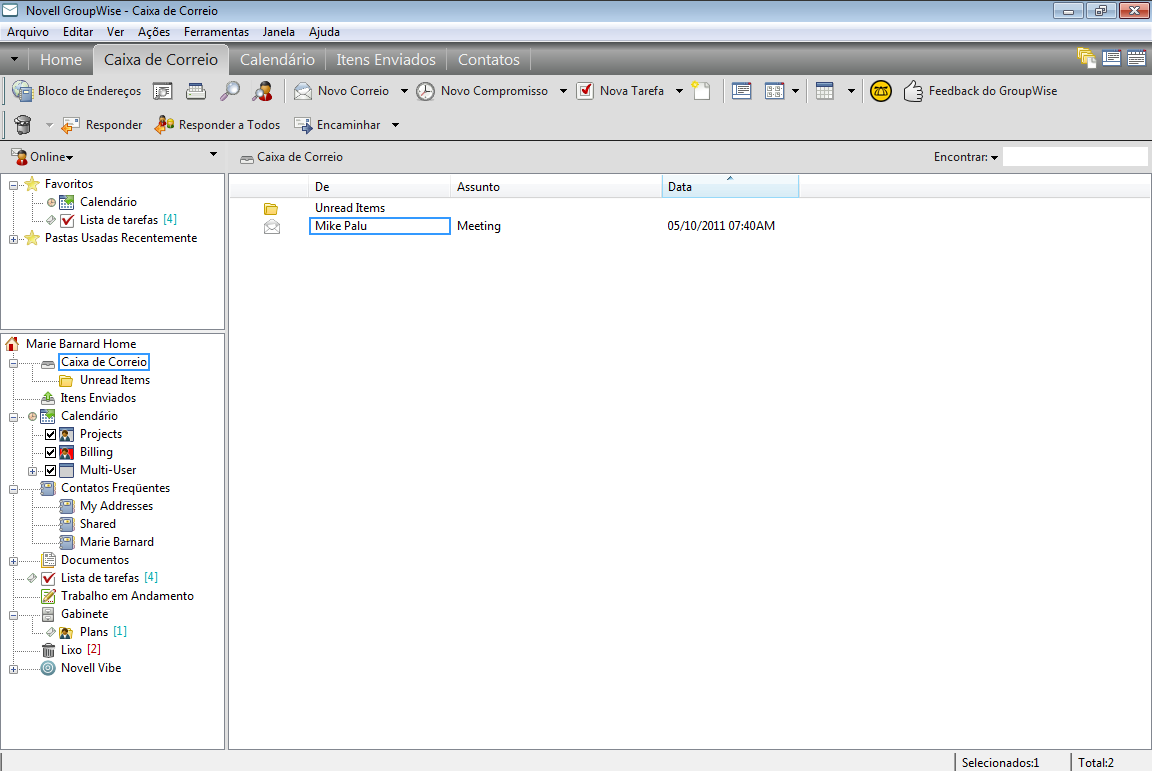This screenshot has width=1152, height=771.
Task: Toggle the Billing calendar checkbox
Action: [51, 452]
